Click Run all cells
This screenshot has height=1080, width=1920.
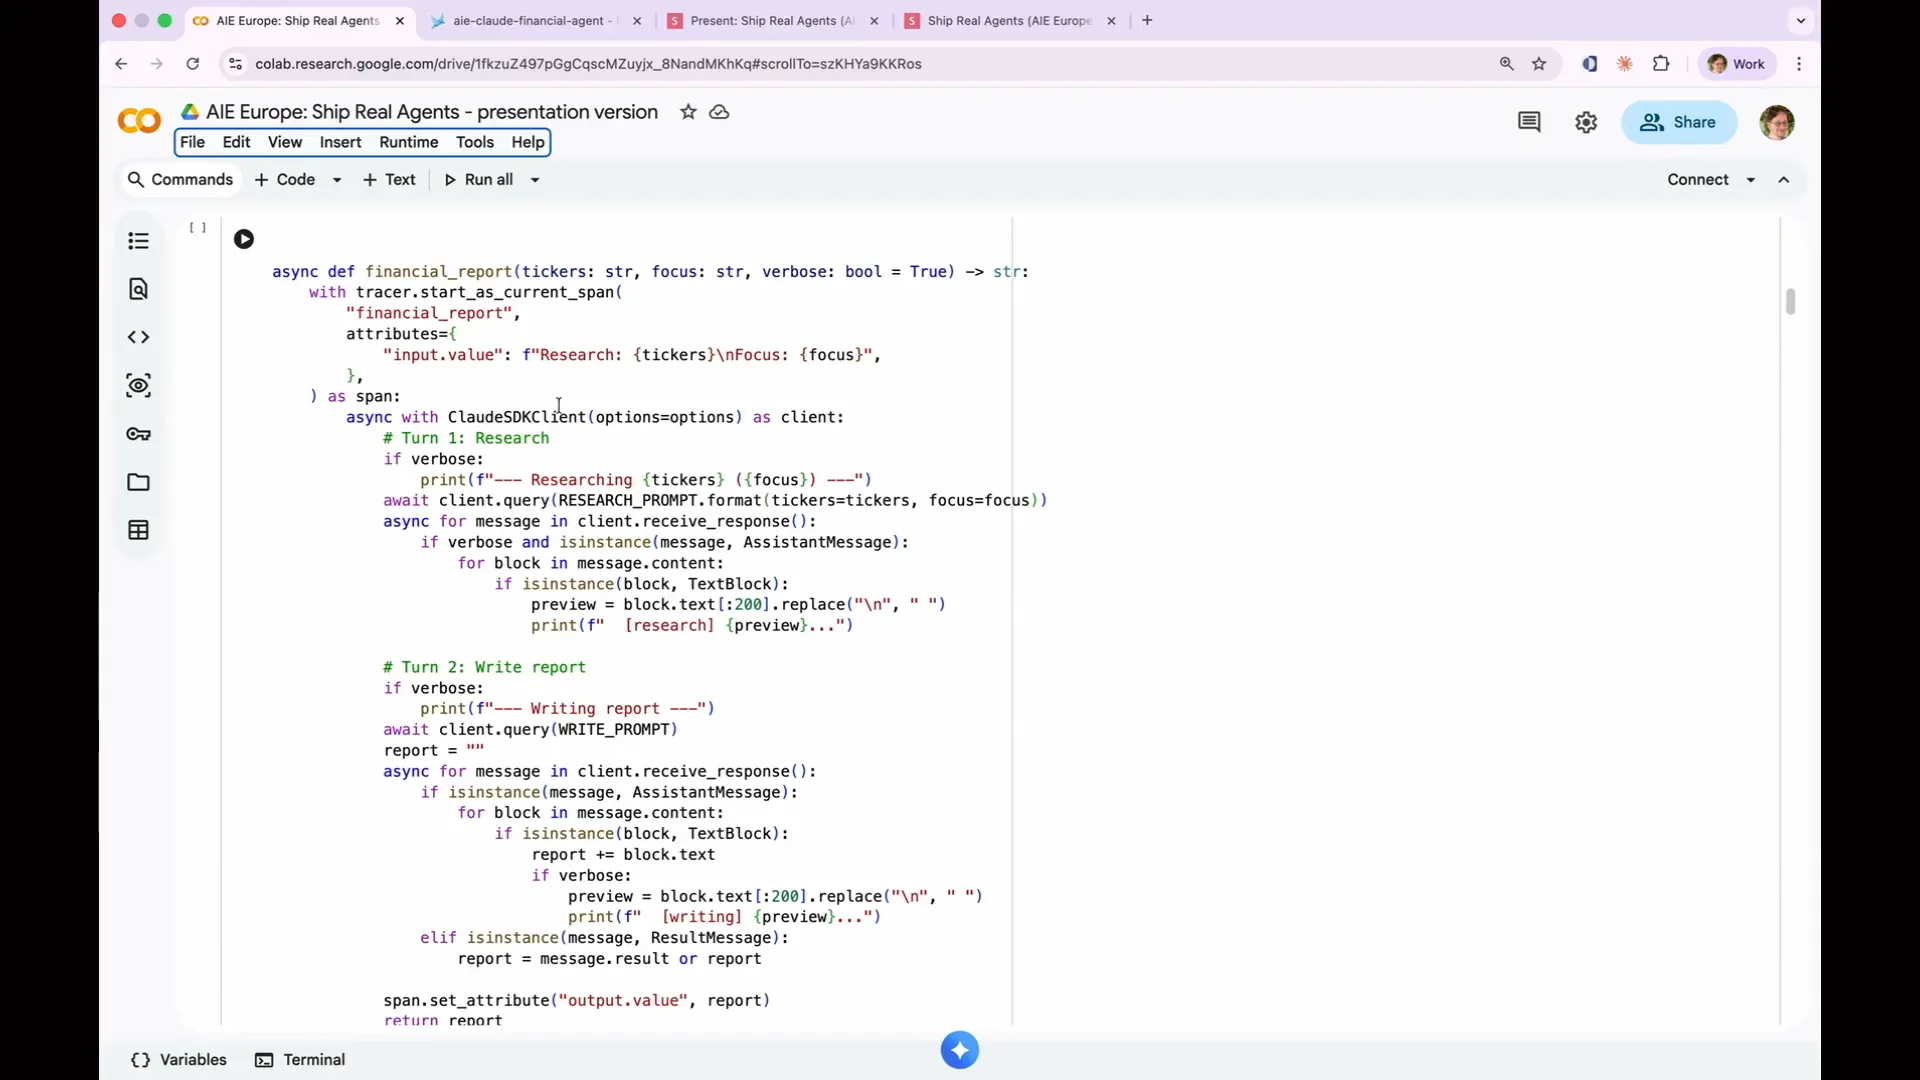(479, 180)
